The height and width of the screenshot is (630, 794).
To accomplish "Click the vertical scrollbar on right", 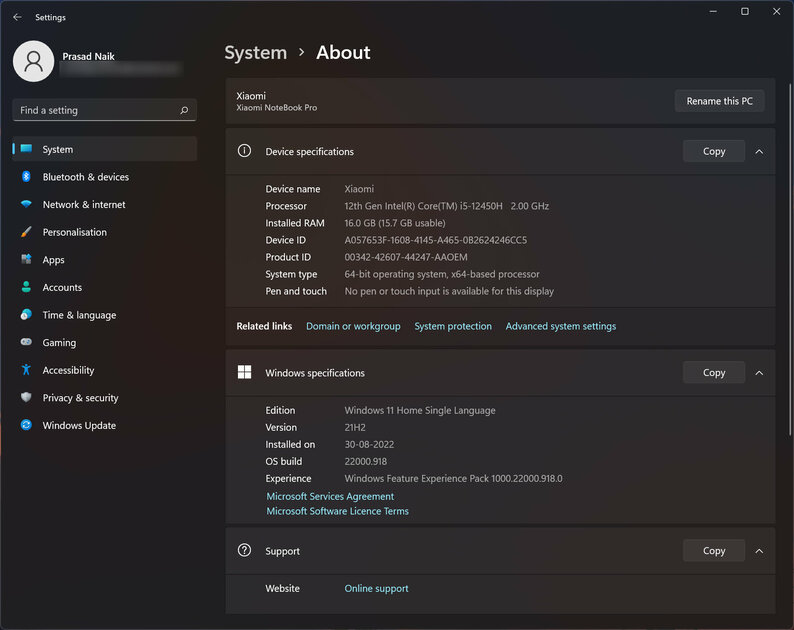I will click(790, 258).
